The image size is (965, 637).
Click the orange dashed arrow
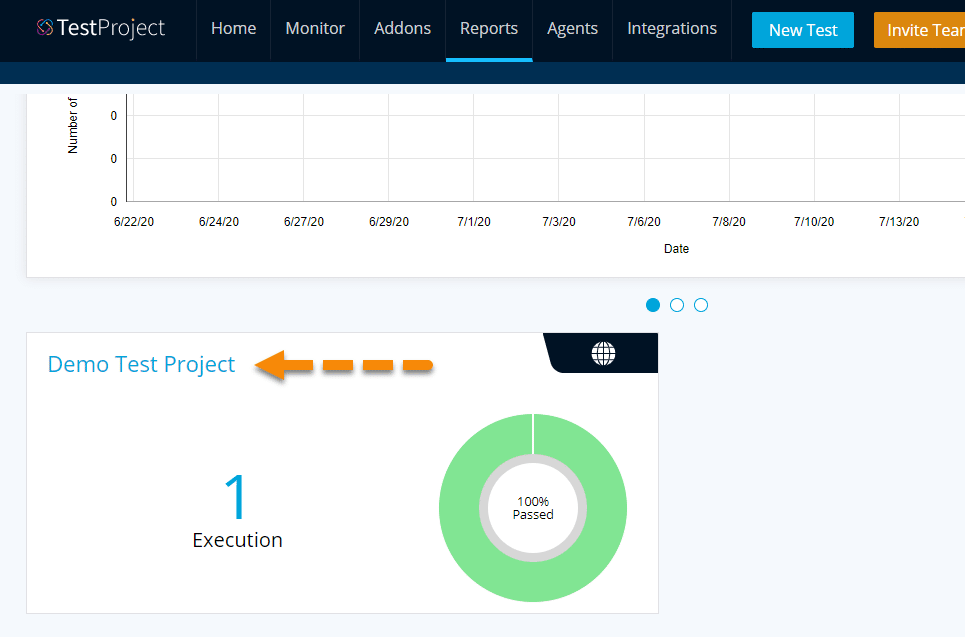pyautogui.click(x=345, y=365)
